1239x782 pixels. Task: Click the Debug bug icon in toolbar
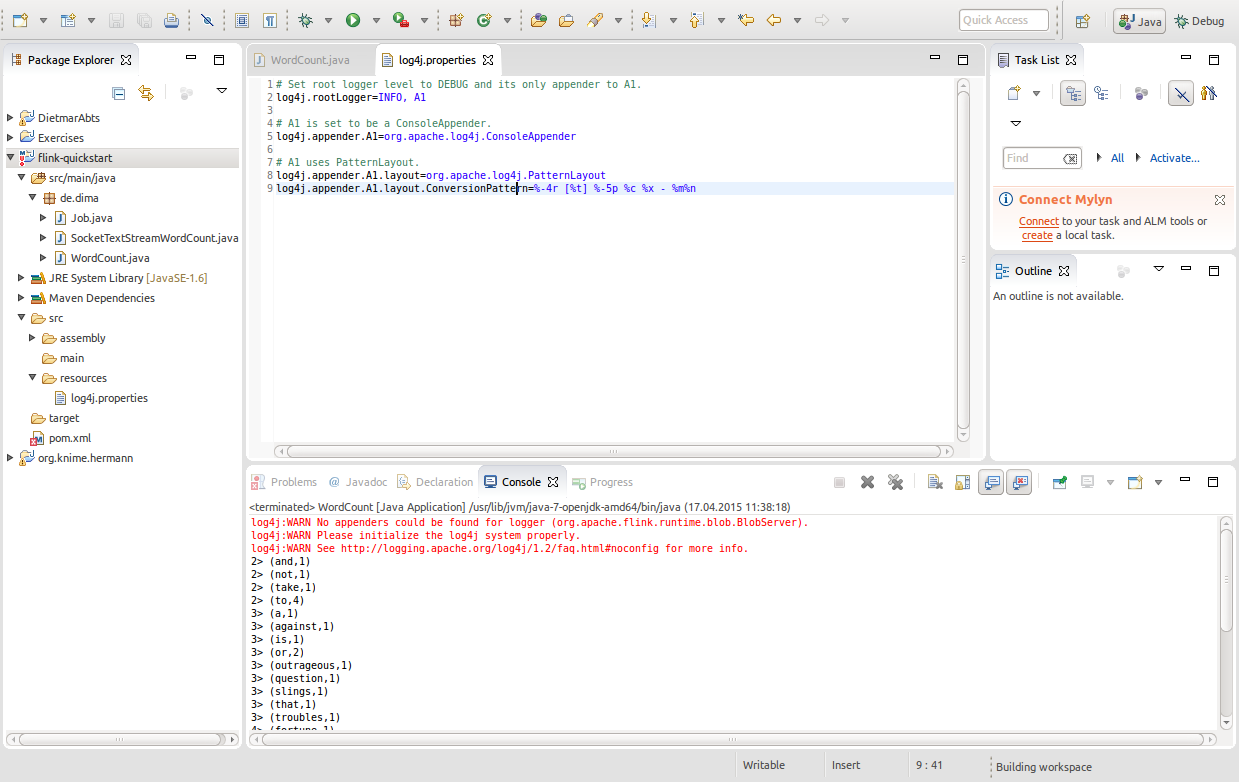point(305,20)
